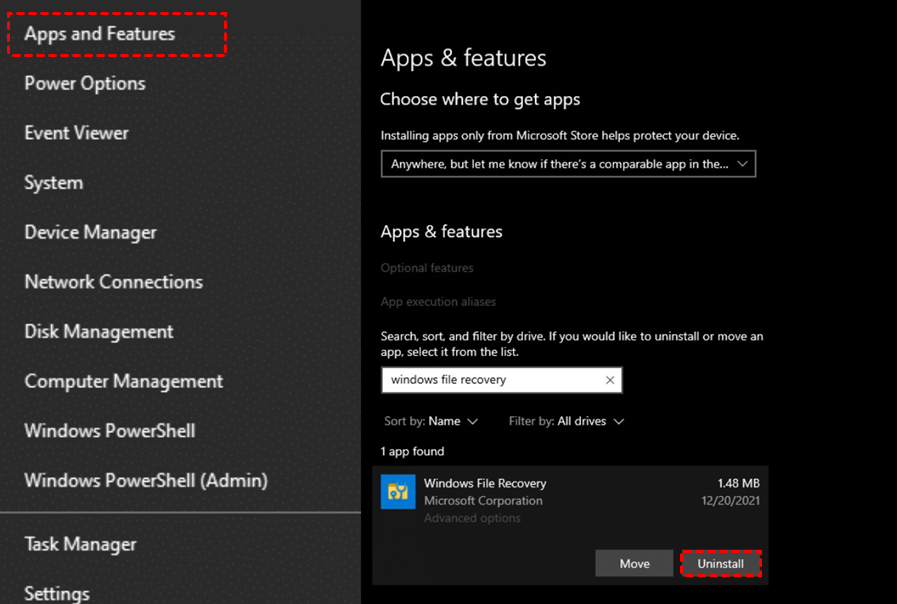
Task: Click the Windows File Recovery app icon
Action: click(398, 492)
